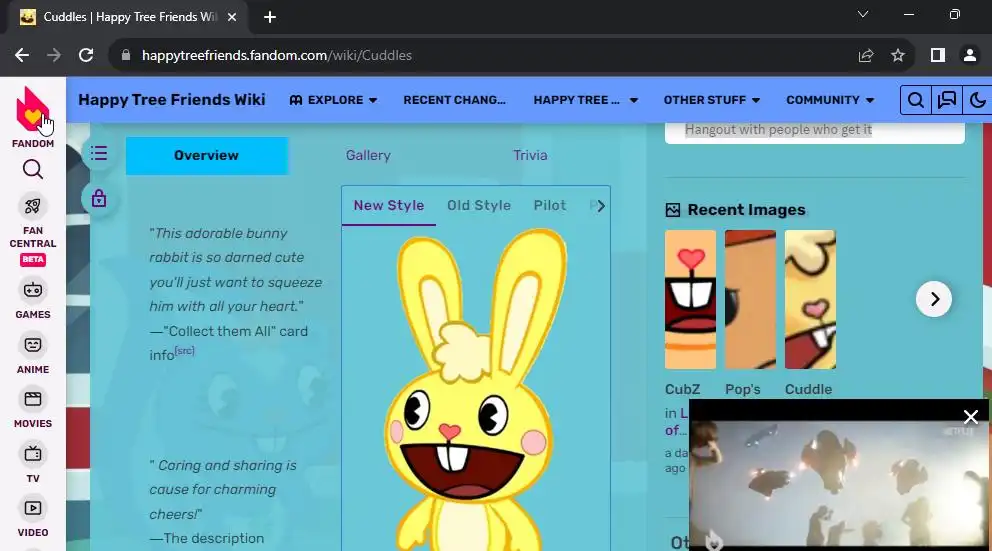This screenshot has height=551, width=992.
Task: Expand the Explore dropdown menu
Action: [333, 100]
